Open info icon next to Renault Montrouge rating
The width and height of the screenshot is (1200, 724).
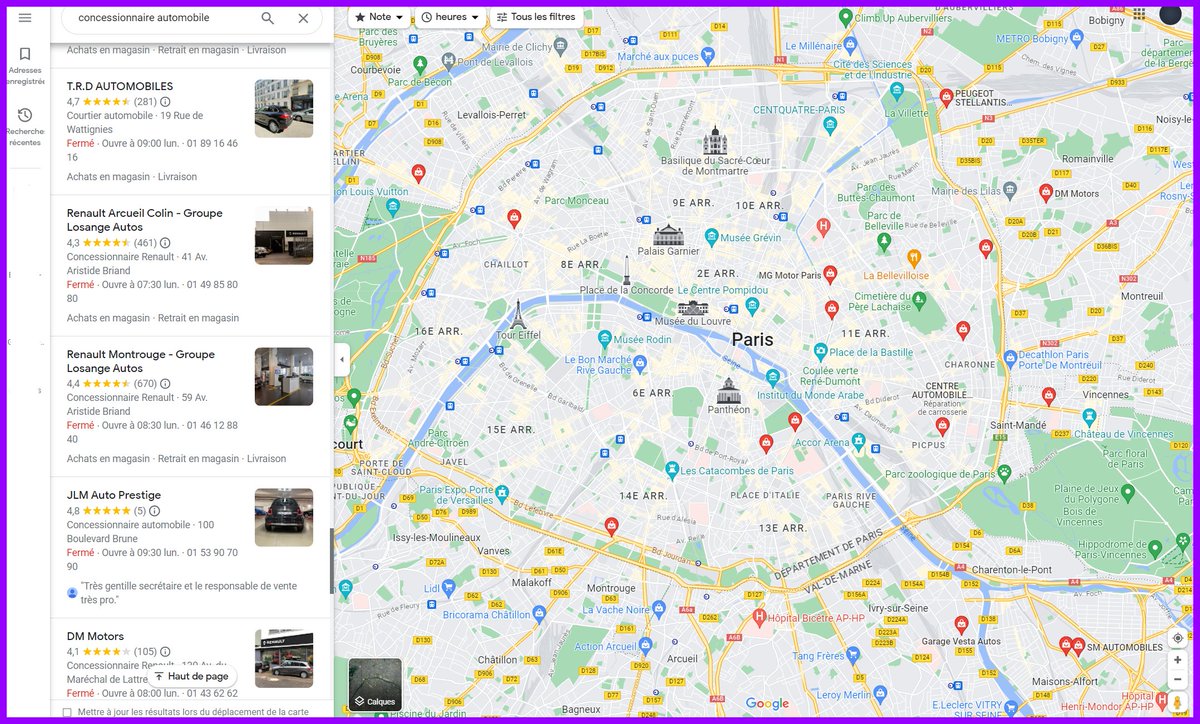[165, 384]
